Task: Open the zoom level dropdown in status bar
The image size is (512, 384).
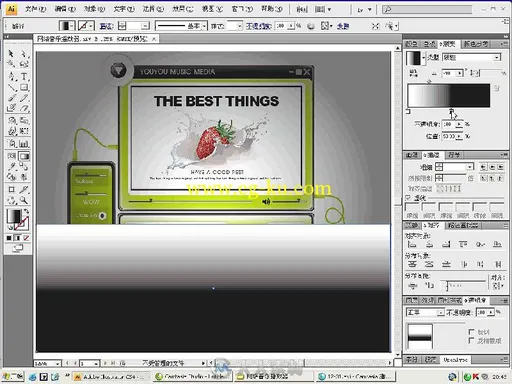Action: [x=57, y=363]
